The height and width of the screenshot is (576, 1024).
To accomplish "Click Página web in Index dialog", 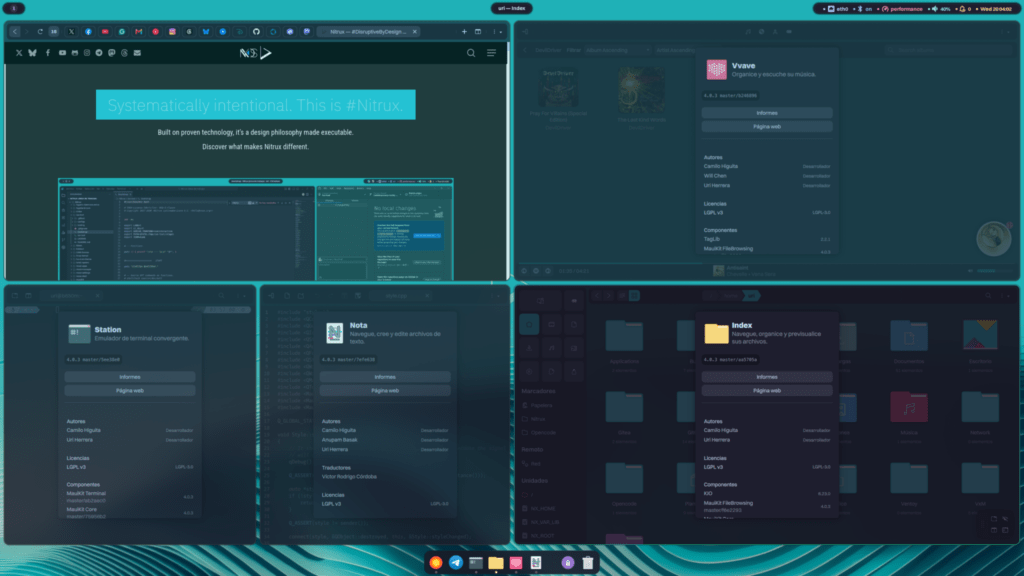I will (x=767, y=391).
